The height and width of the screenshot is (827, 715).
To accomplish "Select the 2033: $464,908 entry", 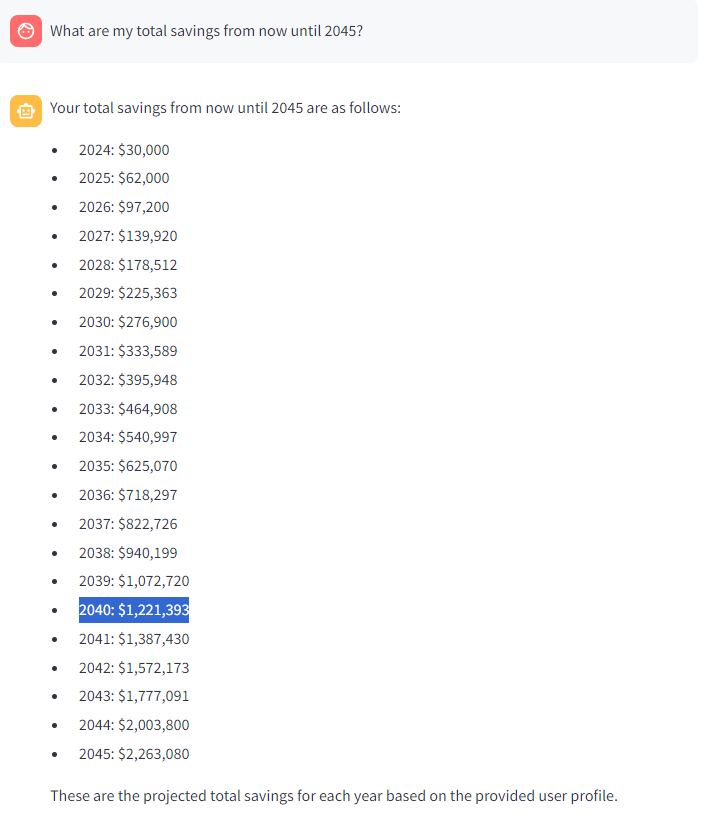I will (128, 409).
